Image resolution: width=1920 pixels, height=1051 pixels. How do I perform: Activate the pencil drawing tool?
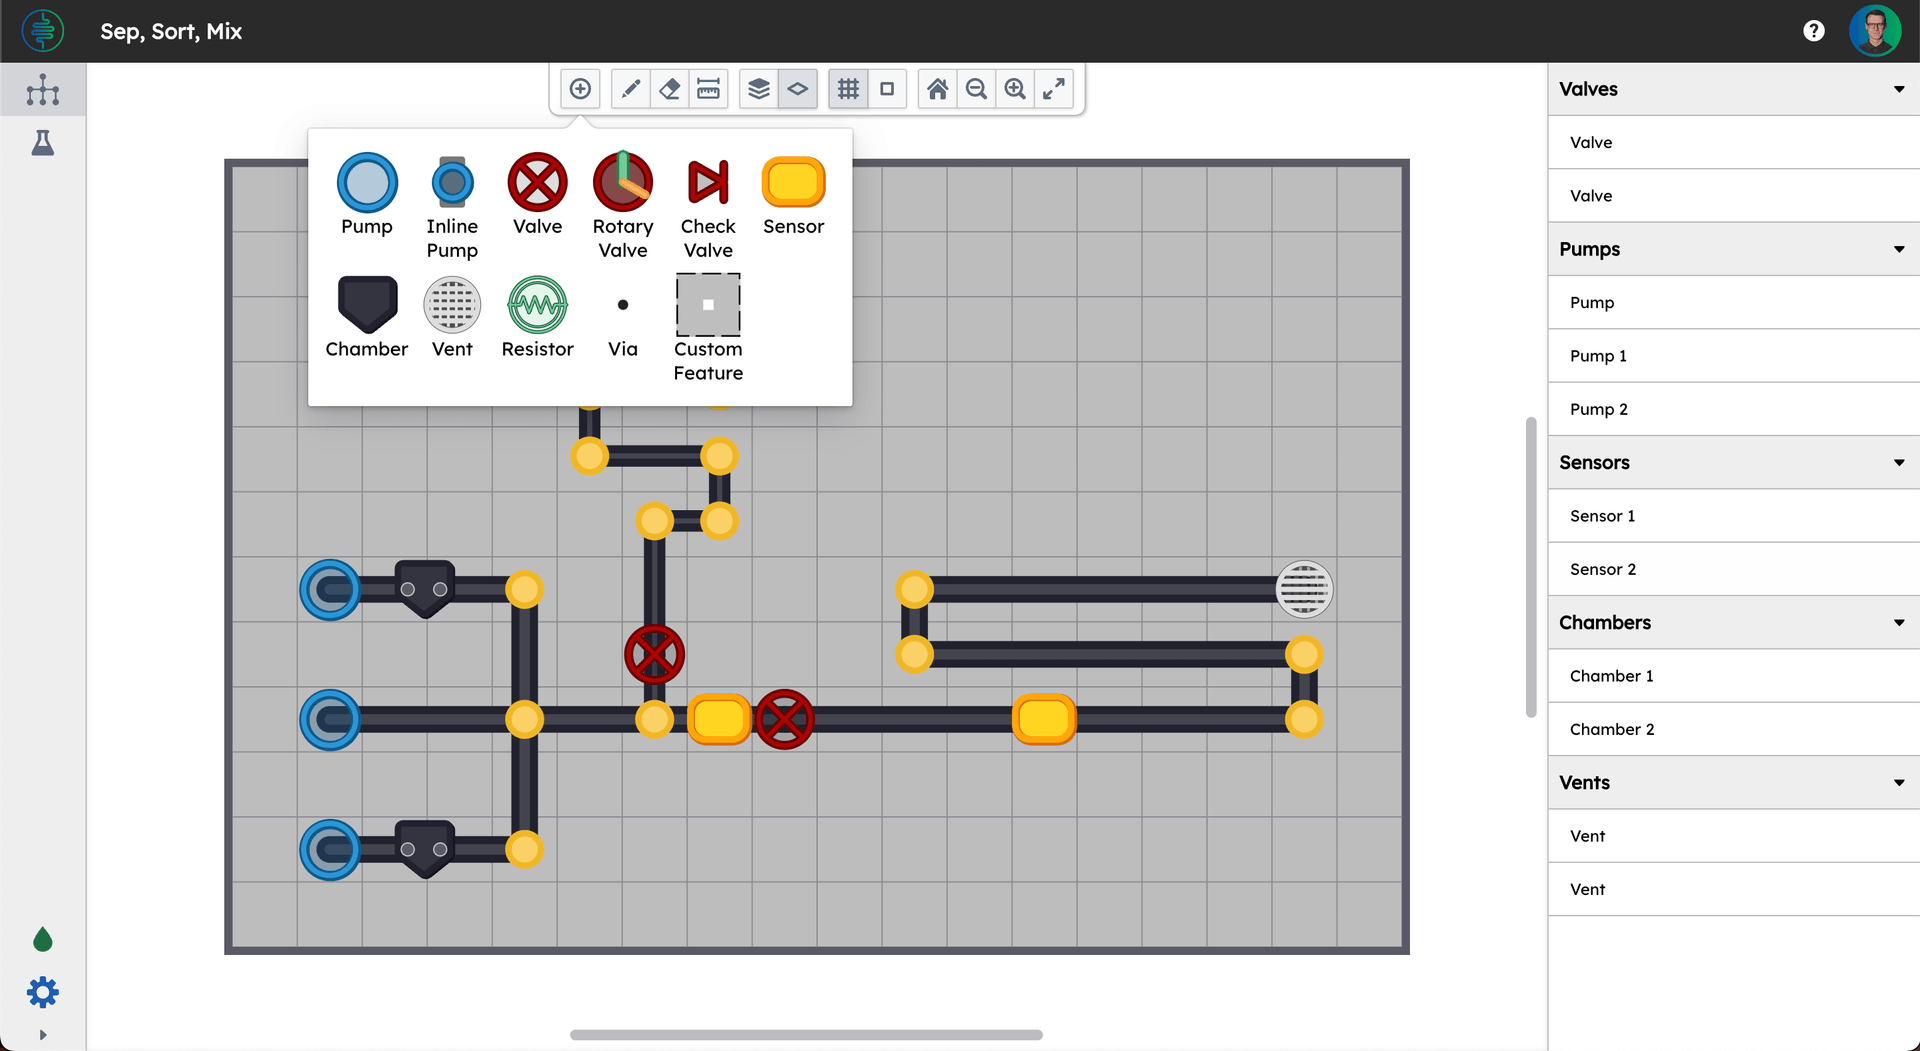click(630, 89)
